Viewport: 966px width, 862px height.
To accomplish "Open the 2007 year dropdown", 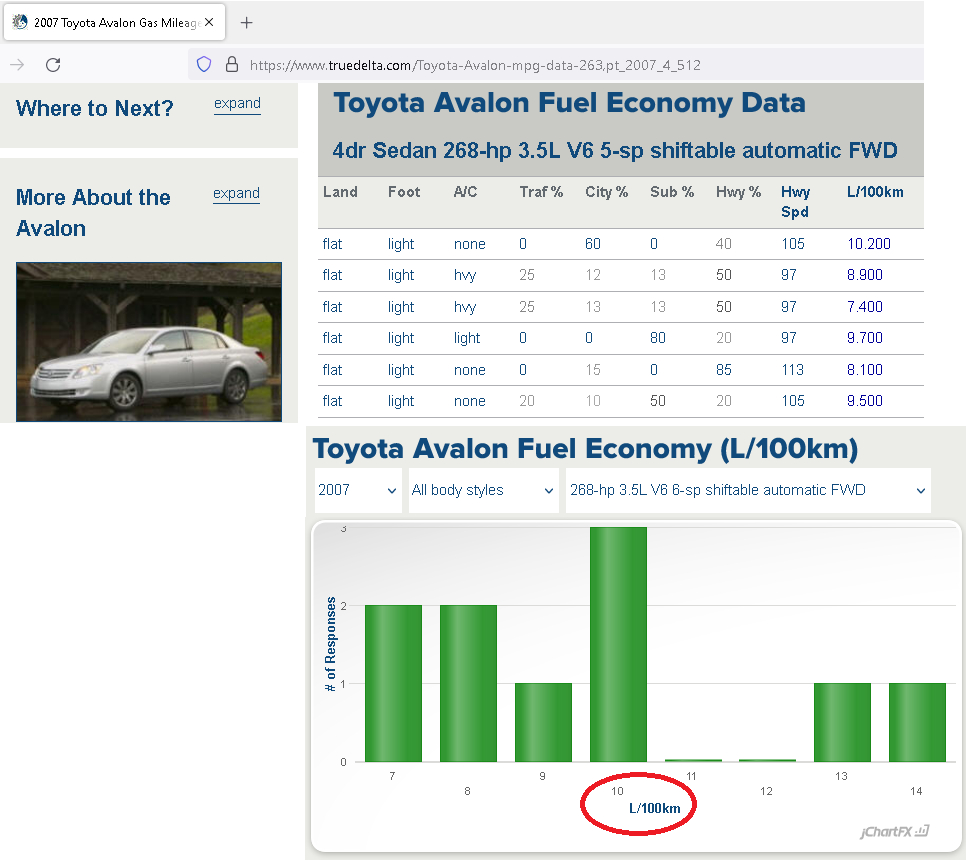I will click(x=357, y=490).
